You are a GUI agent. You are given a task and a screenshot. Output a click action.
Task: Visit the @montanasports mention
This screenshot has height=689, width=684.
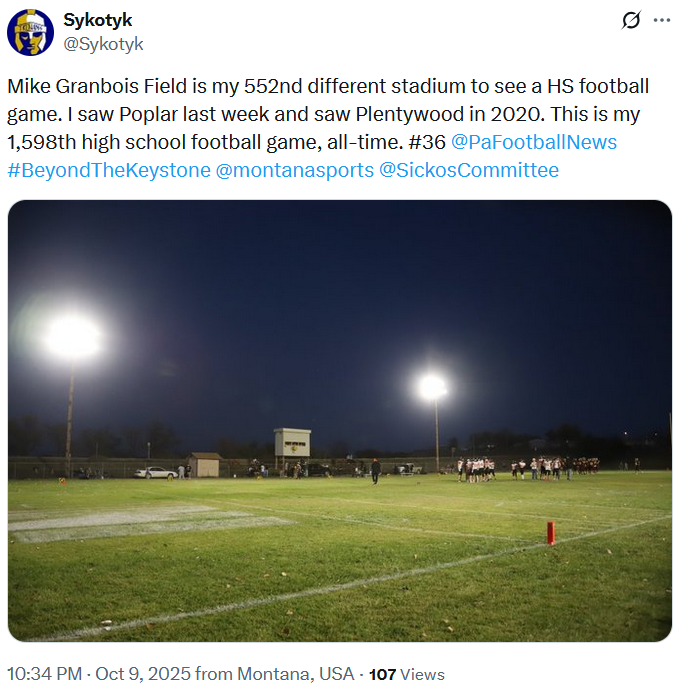(x=295, y=170)
